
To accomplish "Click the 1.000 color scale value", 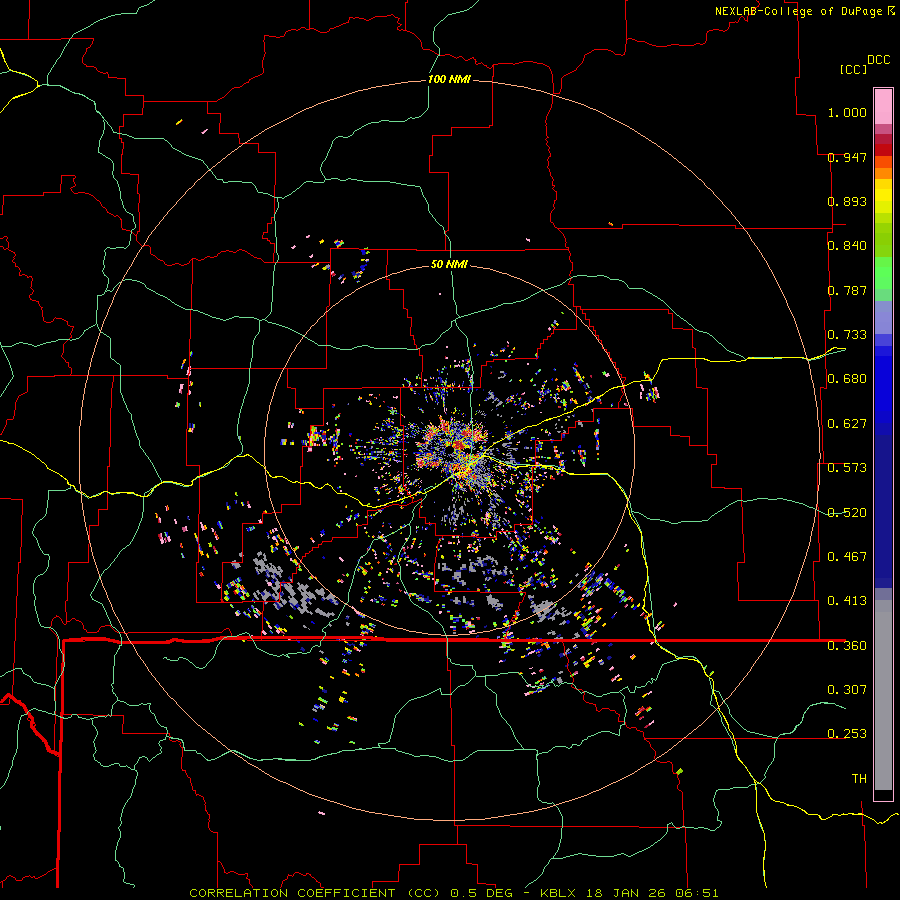I will pyautogui.click(x=847, y=112).
